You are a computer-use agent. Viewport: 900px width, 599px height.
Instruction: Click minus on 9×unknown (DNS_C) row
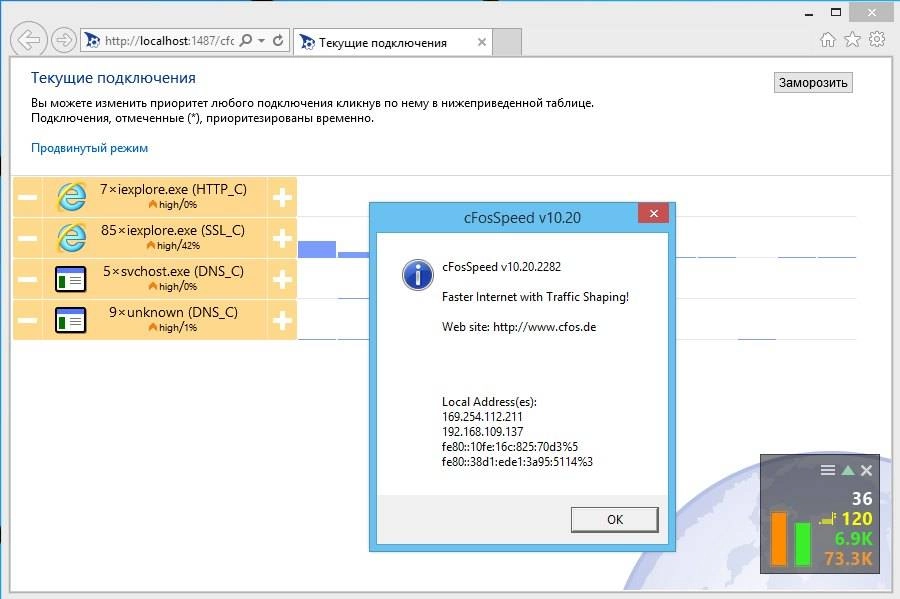tap(27, 320)
